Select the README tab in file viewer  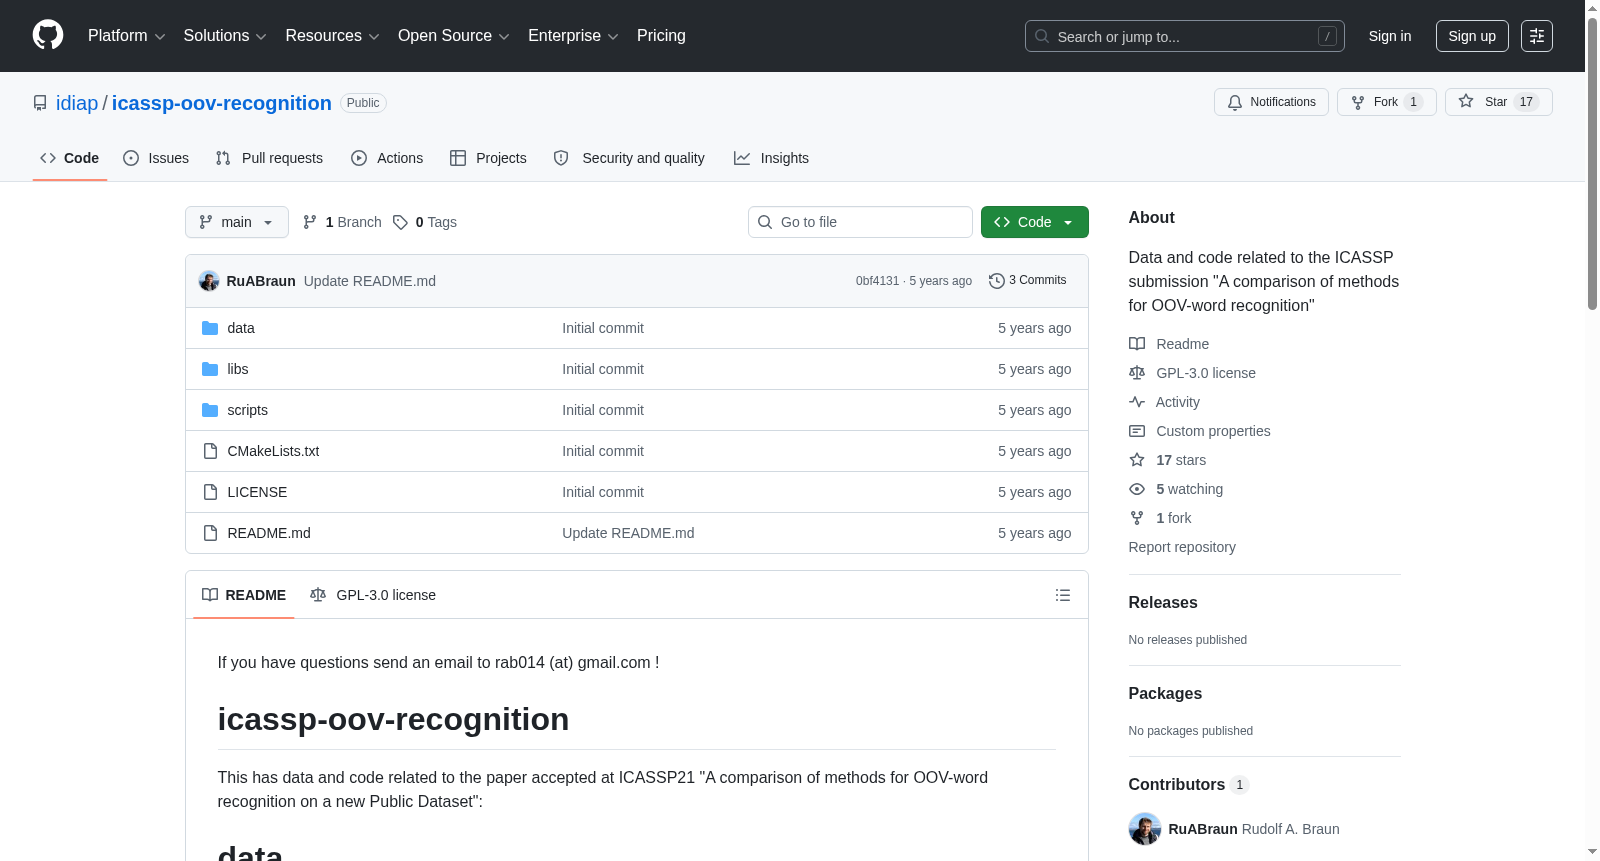click(244, 595)
